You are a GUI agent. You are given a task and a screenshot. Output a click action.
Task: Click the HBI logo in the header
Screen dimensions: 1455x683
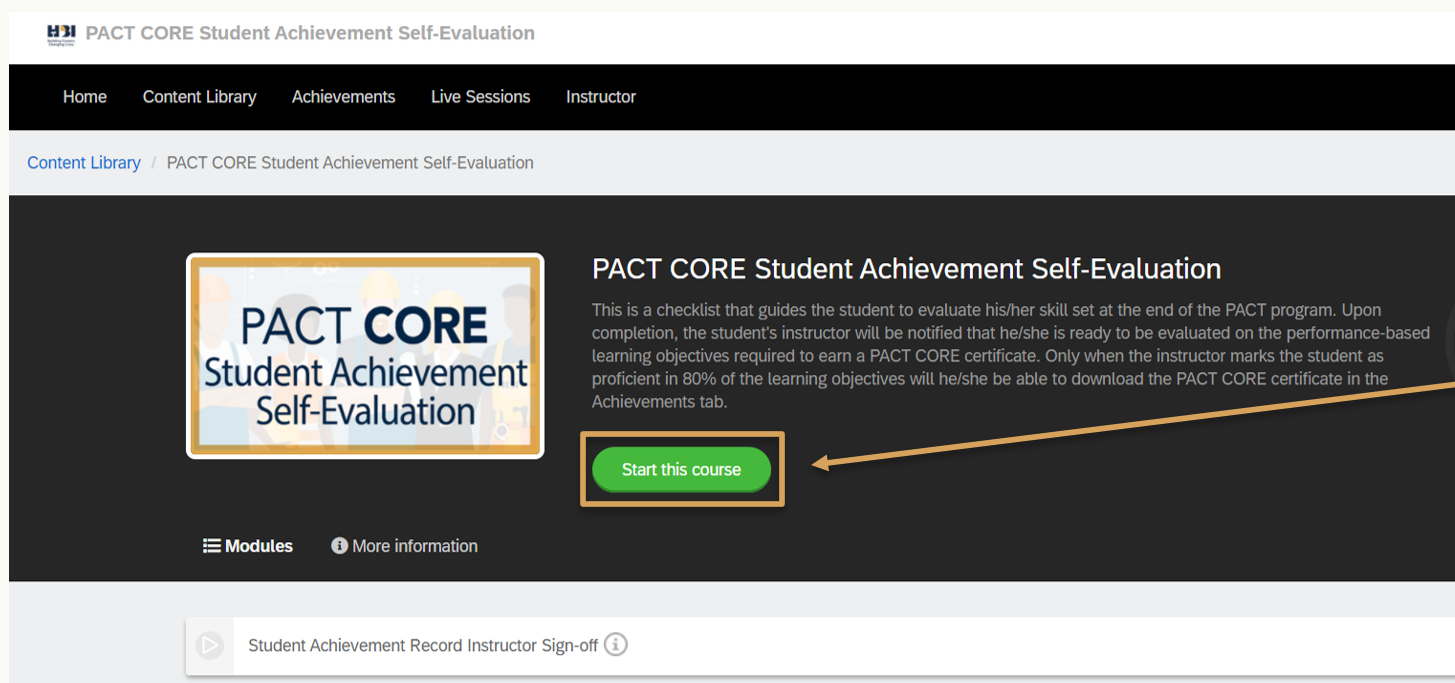(x=61, y=34)
